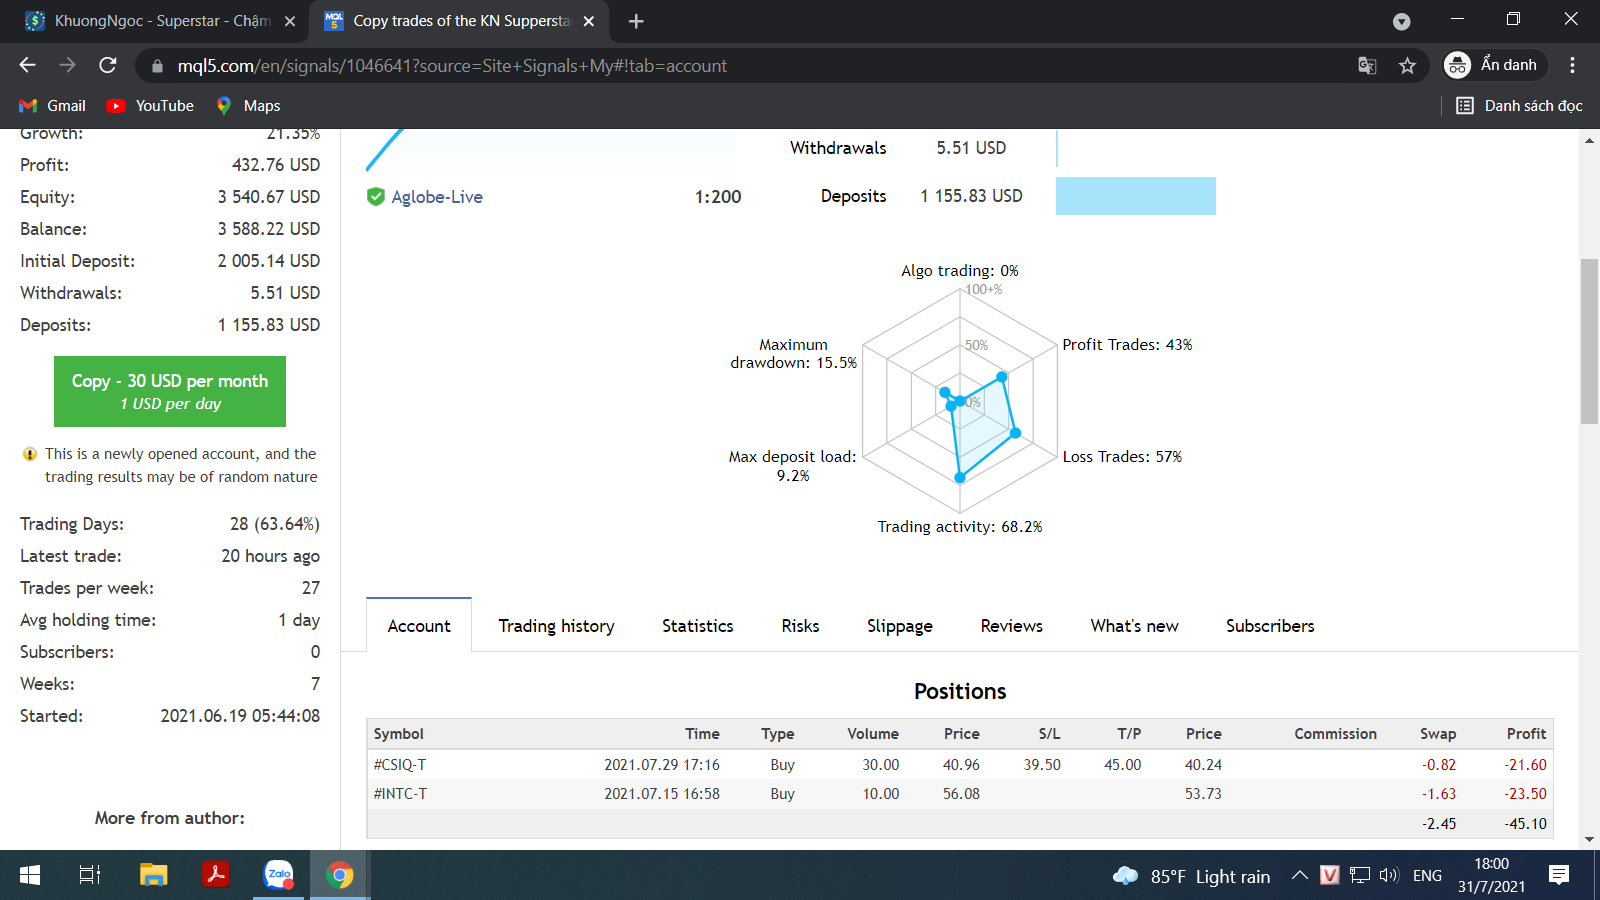Open Task View on the taskbar
Viewport: 1600px width, 900px height.
[x=90, y=876]
